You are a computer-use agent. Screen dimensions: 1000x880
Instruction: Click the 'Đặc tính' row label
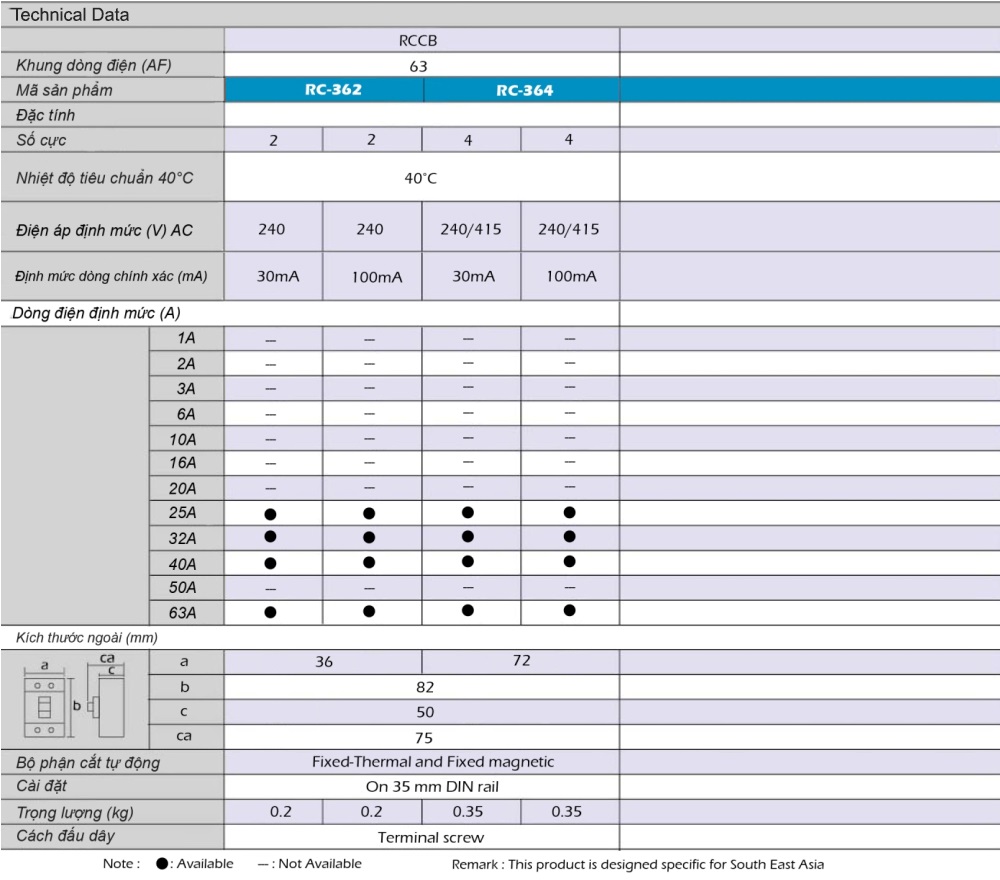[x=45, y=115]
